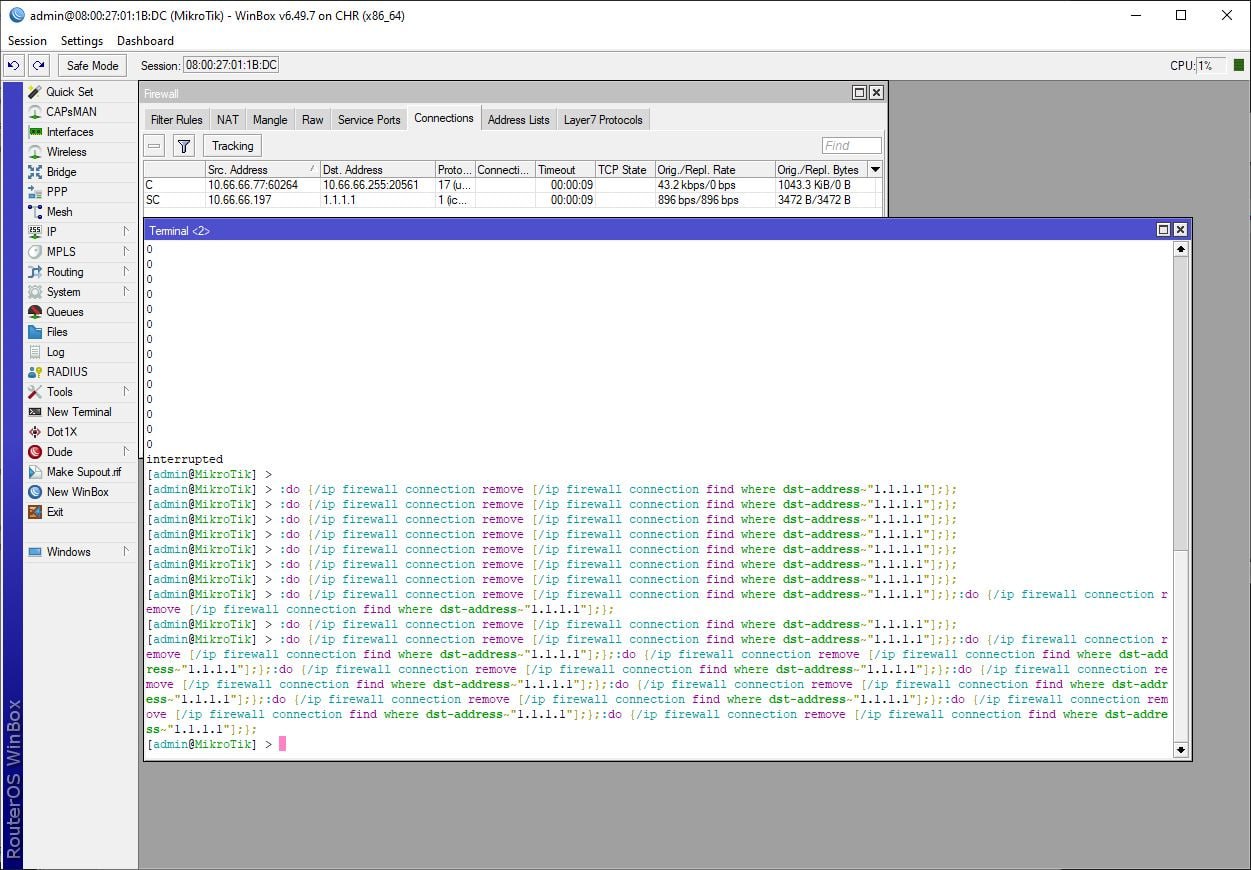Open Interfaces in the sidebar
This screenshot has height=870, width=1251.
point(70,132)
